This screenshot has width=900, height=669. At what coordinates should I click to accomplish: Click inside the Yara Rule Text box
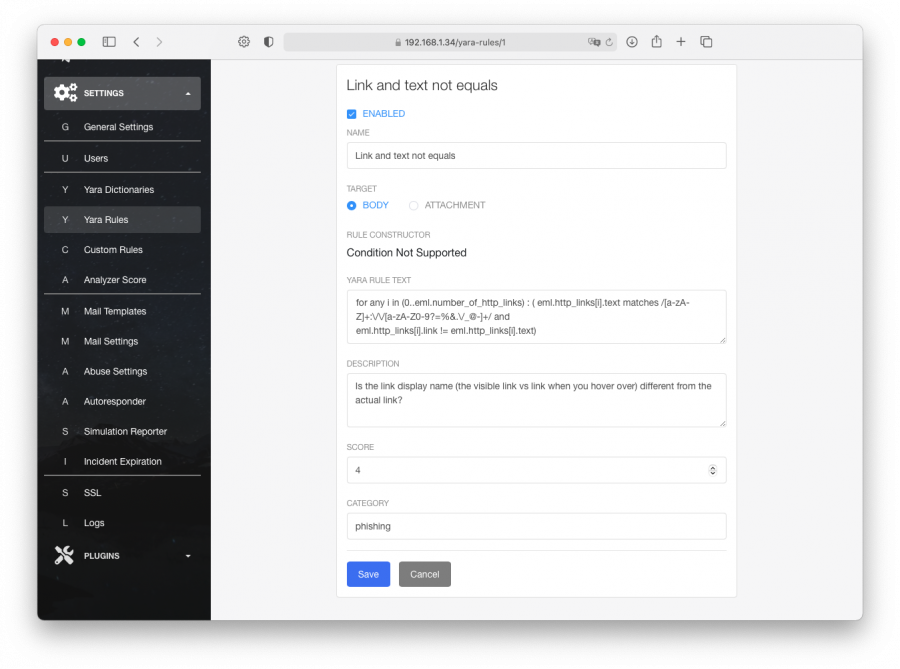tap(536, 316)
